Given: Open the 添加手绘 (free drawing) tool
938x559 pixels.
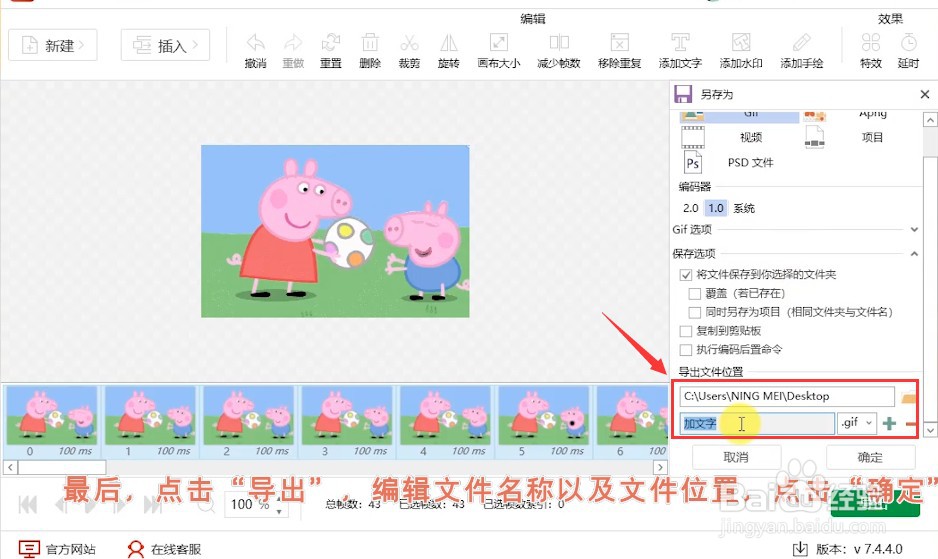Looking at the screenshot, I should [x=802, y=43].
